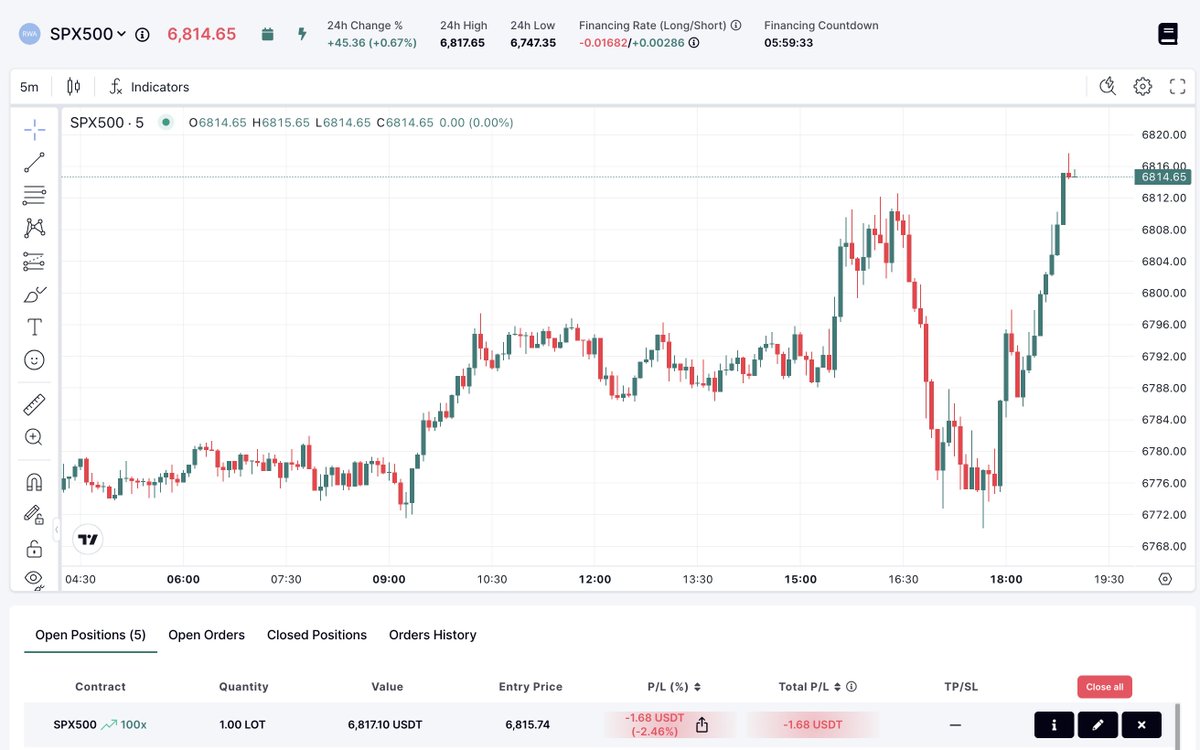Select the XABCD pattern tool
The image size is (1200, 750).
(34, 228)
